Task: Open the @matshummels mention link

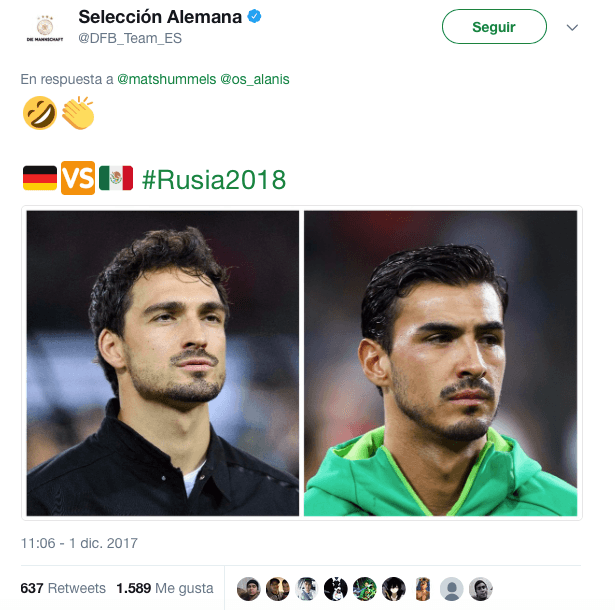Action: 166,79
